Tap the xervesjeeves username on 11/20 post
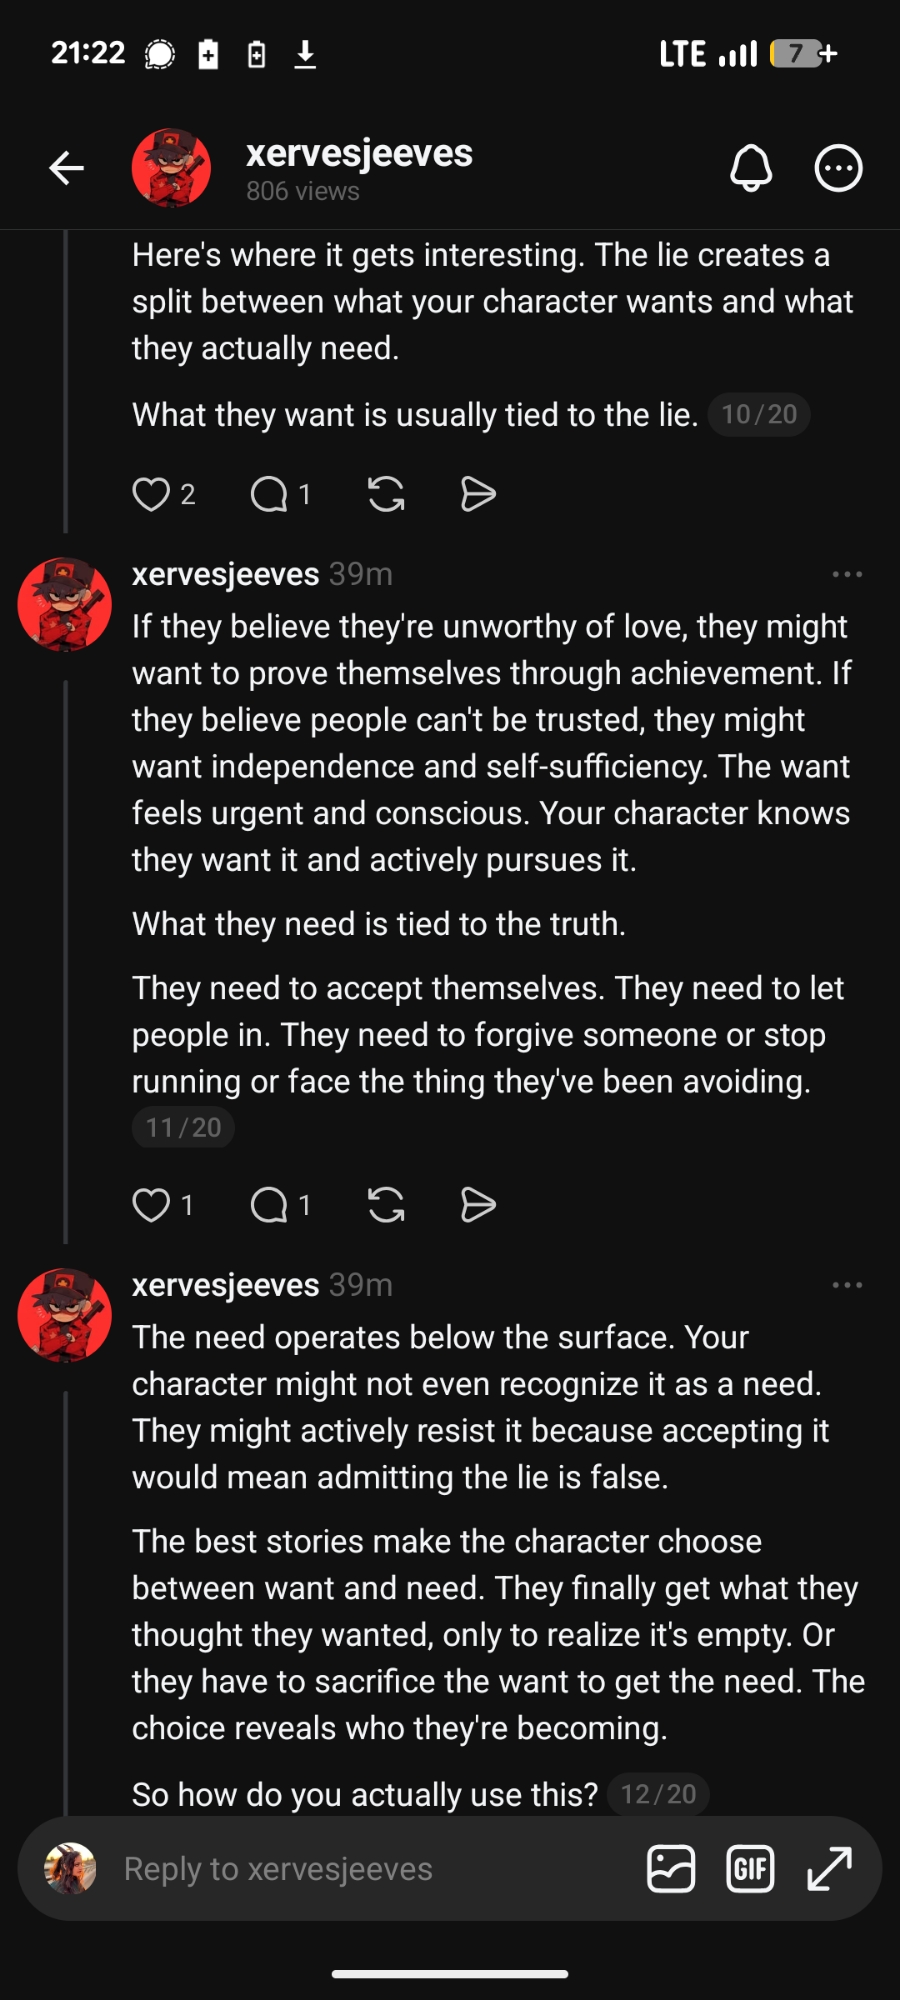This screenshot has width=900, height=2000. (x=225, y=574)
